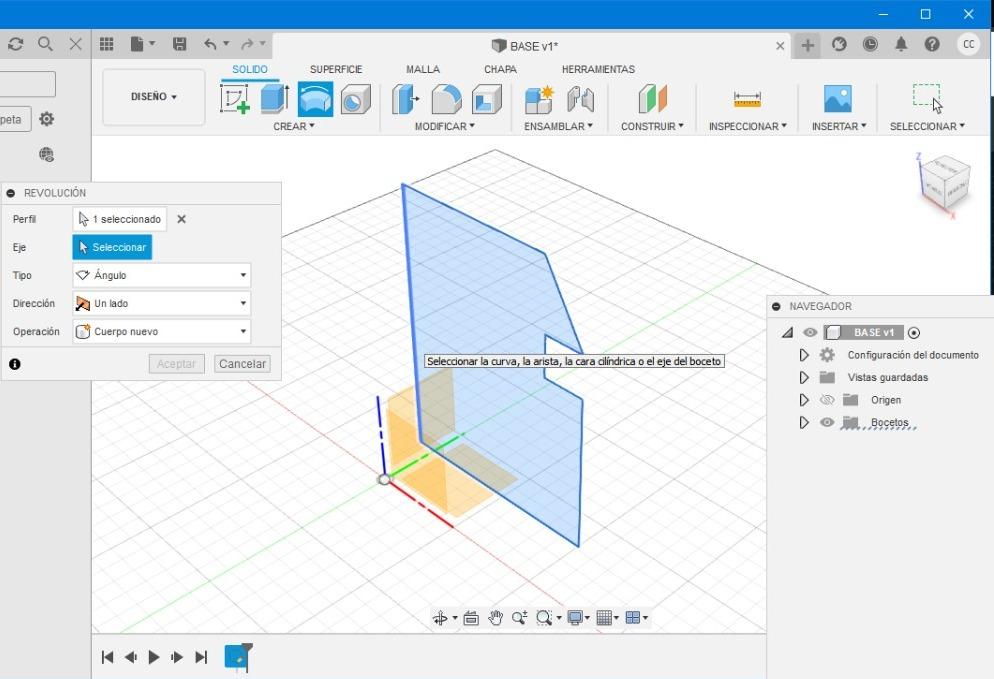This screenshot has height=679, width=994.
Task: Expand the Origen tree node
Action: (804, 400)
